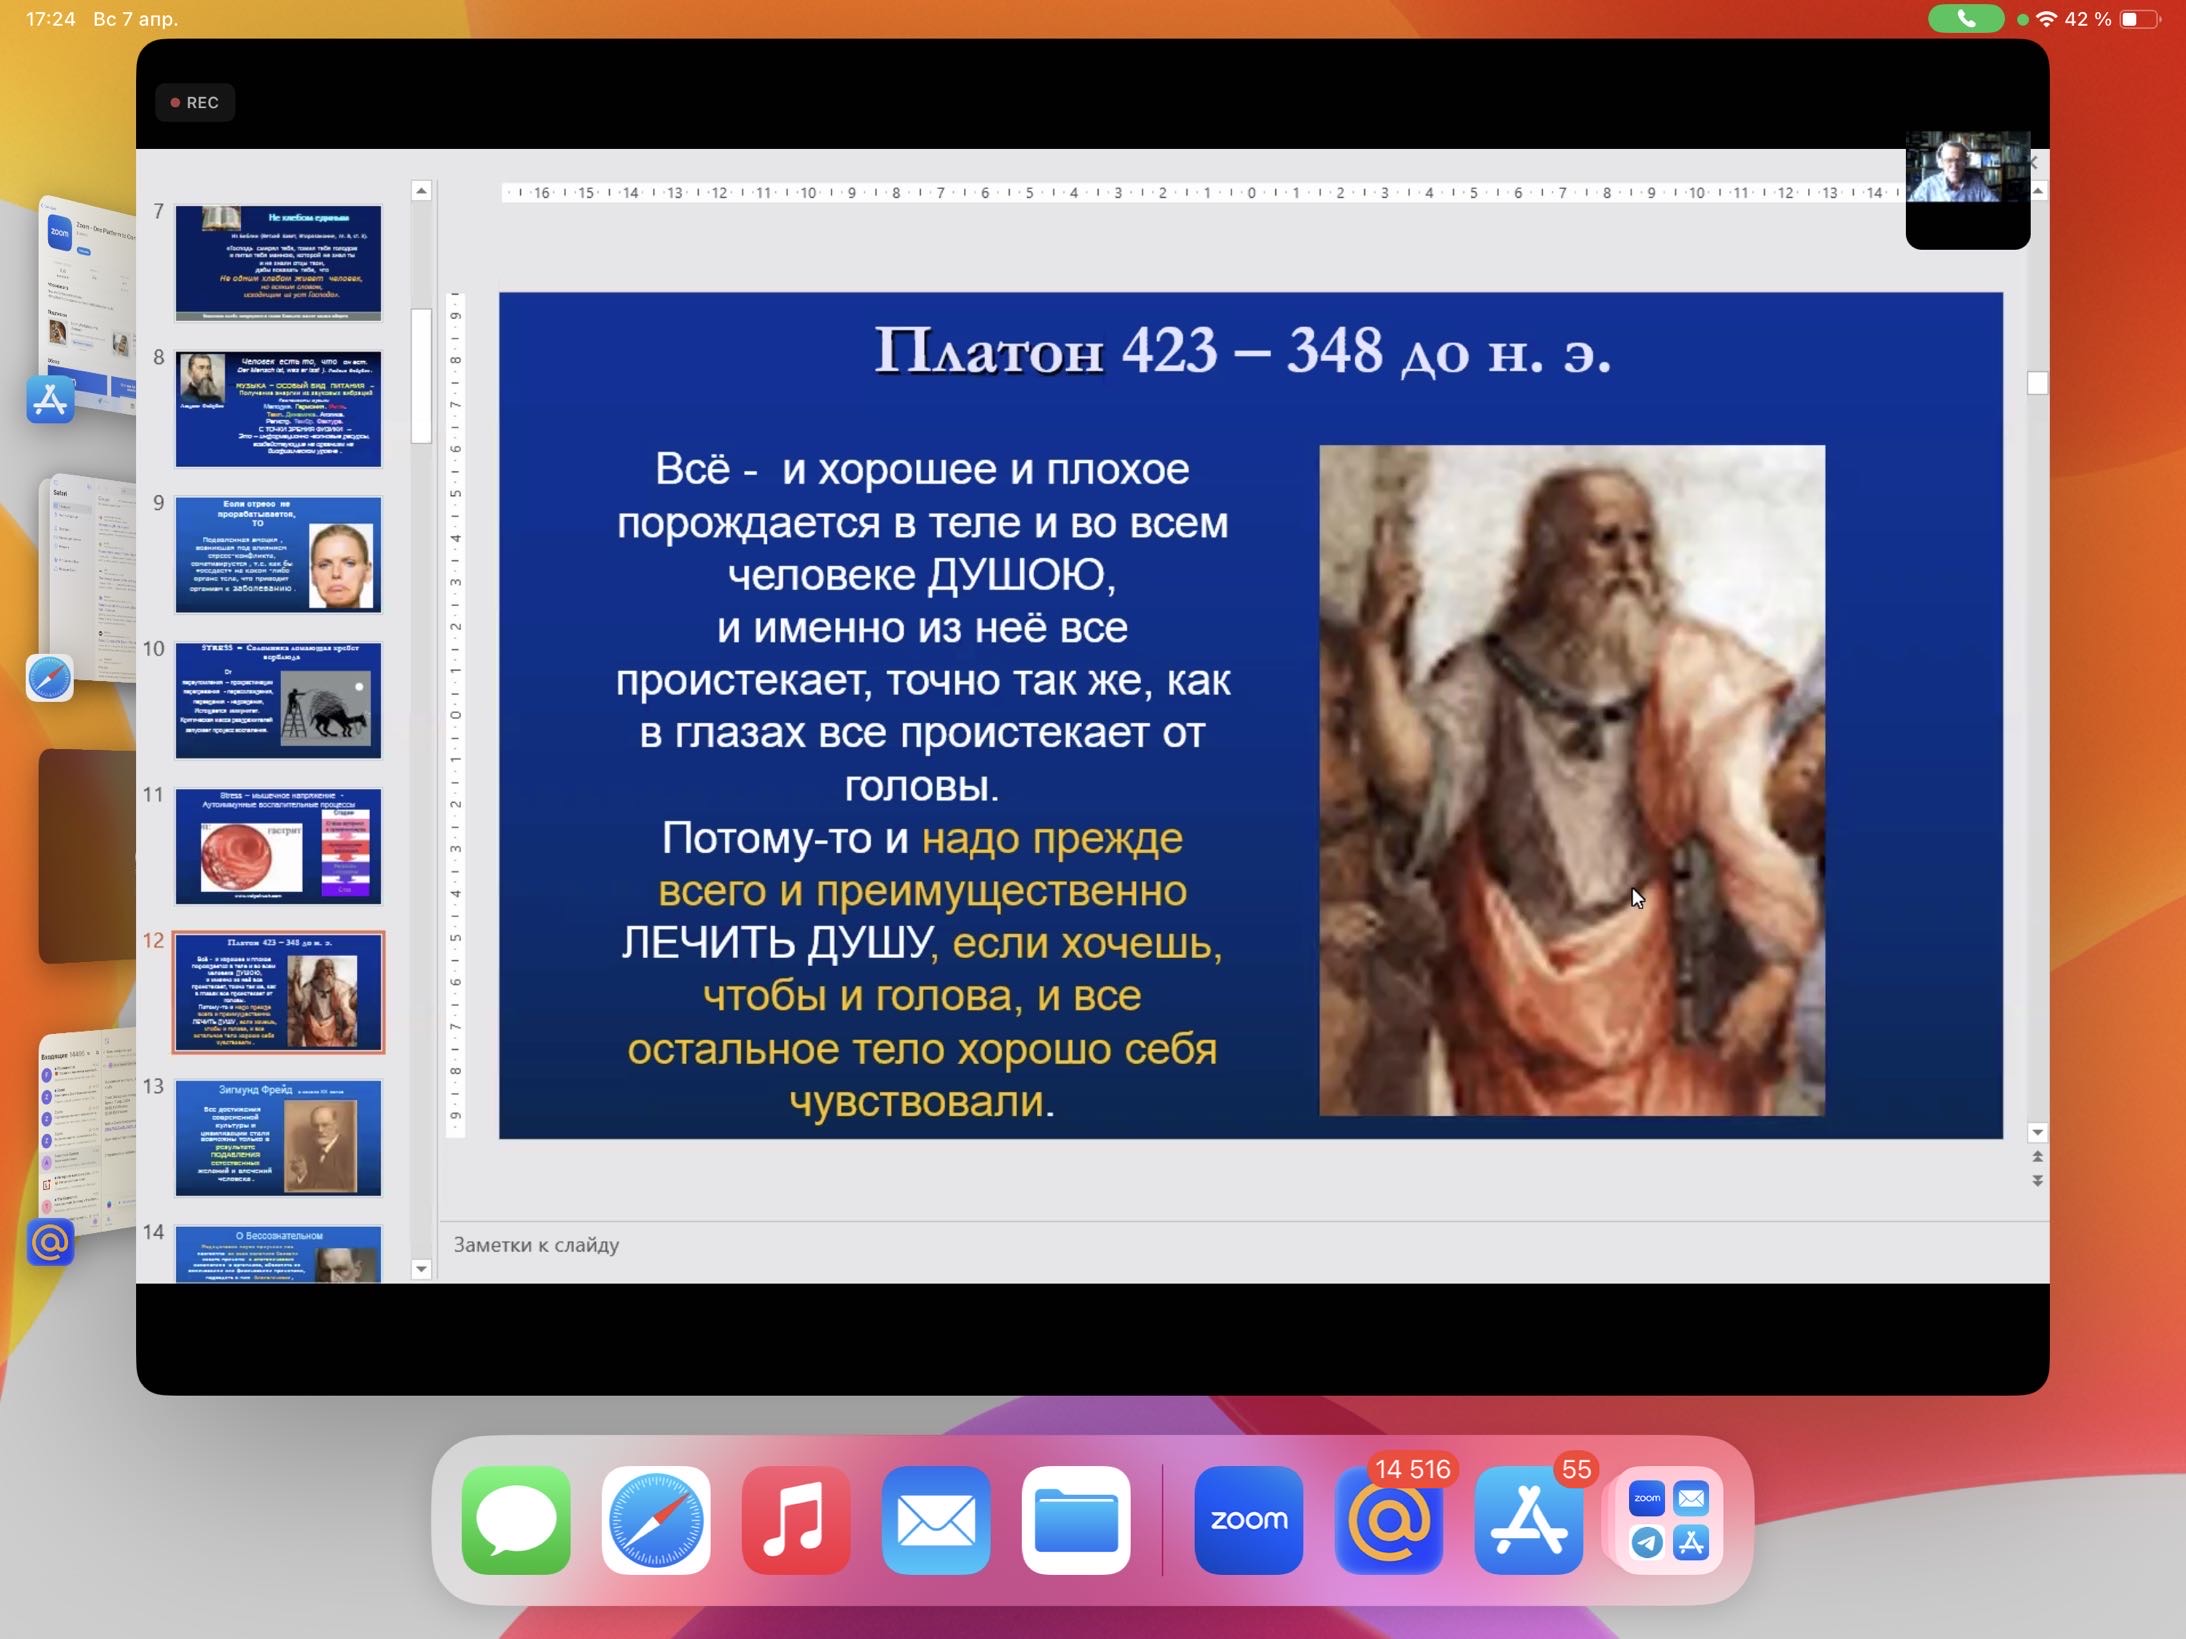2186x1639 pixels.
Task: Select slide 7 thumbnail
Action: (278, 262)
